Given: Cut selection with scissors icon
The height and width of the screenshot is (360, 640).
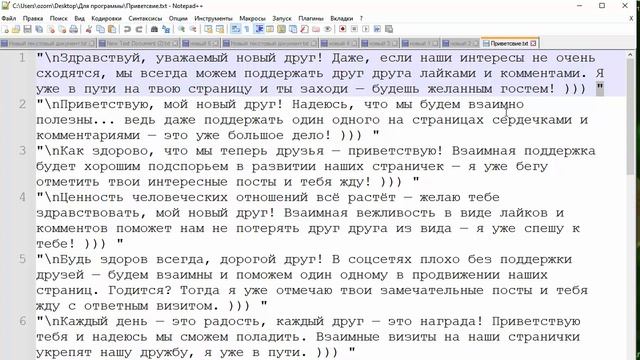Looking at the screenshot, I should 89,29.
